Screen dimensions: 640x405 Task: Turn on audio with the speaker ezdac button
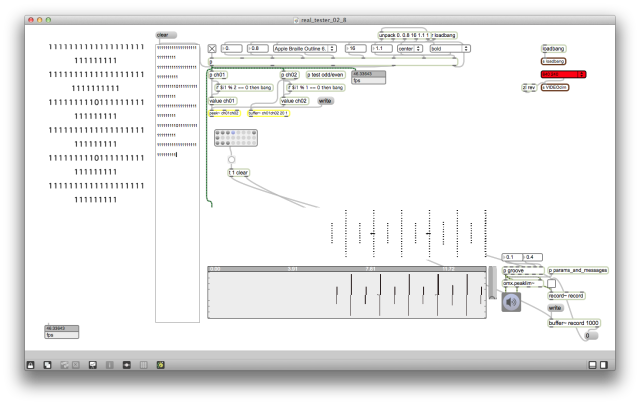[x=511, y=302]
